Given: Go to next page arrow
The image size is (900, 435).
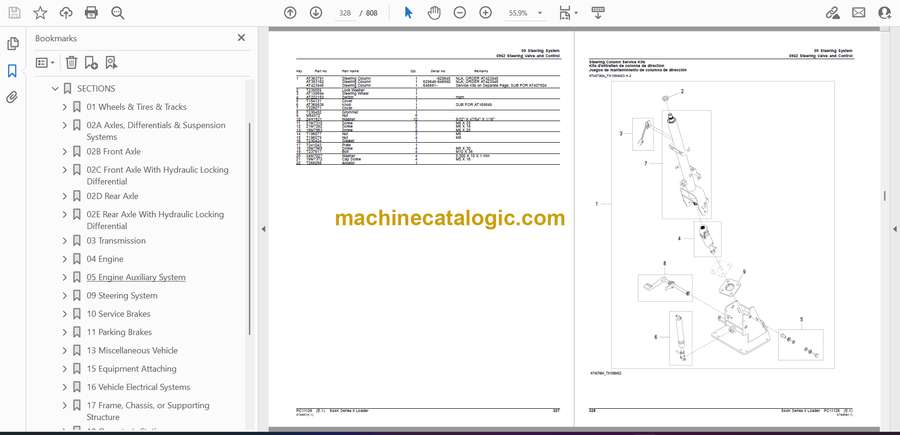Looking at the screenshot, I should point(316,13).
